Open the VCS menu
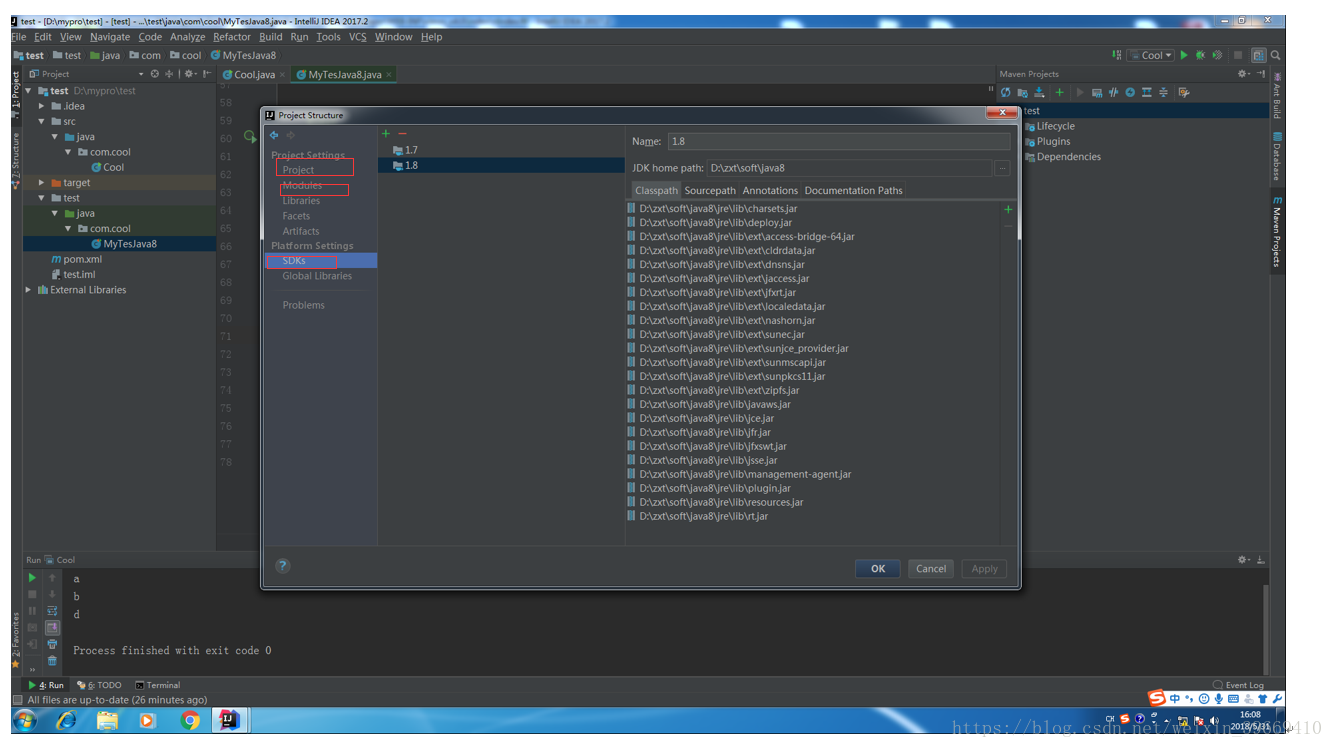 (357, 37)
